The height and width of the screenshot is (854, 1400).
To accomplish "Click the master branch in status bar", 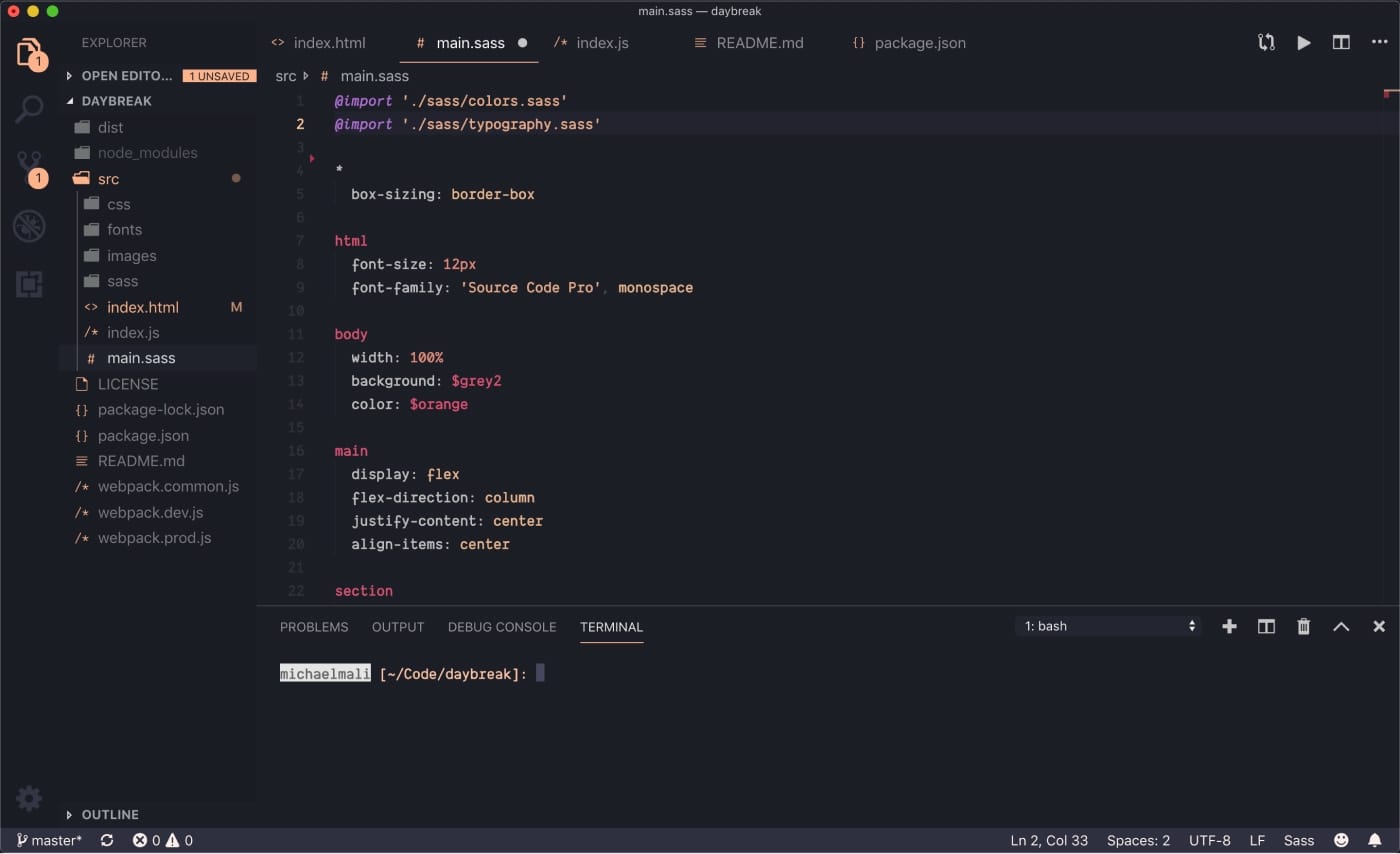I will click(x=49, y=841).
